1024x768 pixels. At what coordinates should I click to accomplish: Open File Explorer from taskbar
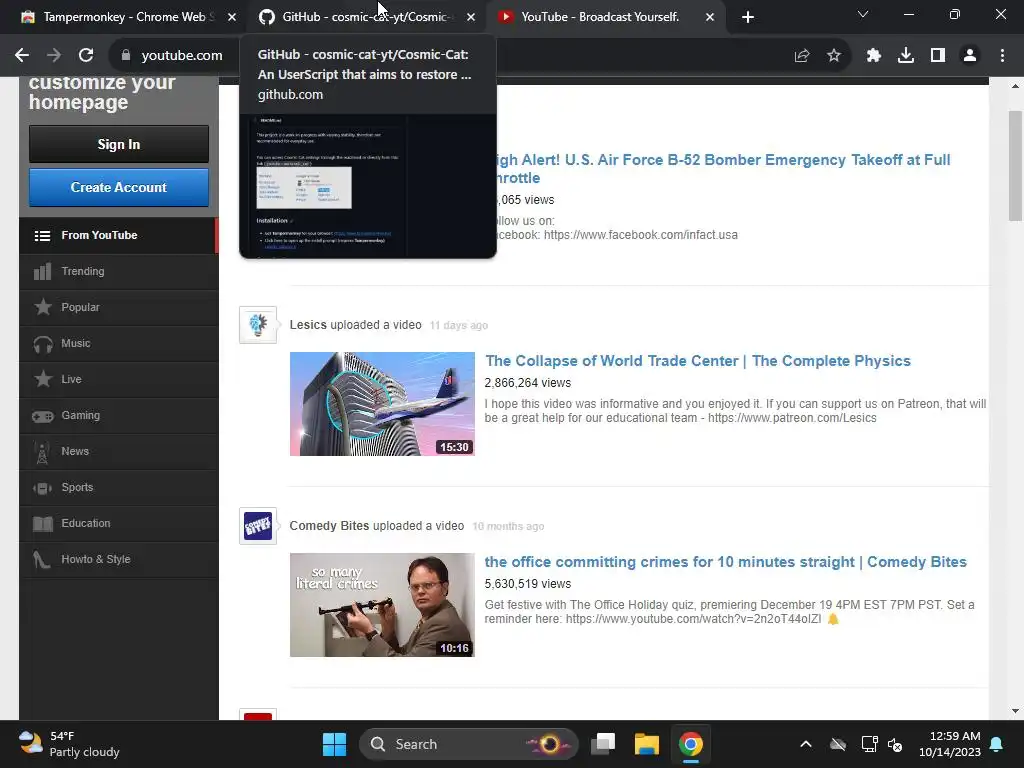click(647, 744)
